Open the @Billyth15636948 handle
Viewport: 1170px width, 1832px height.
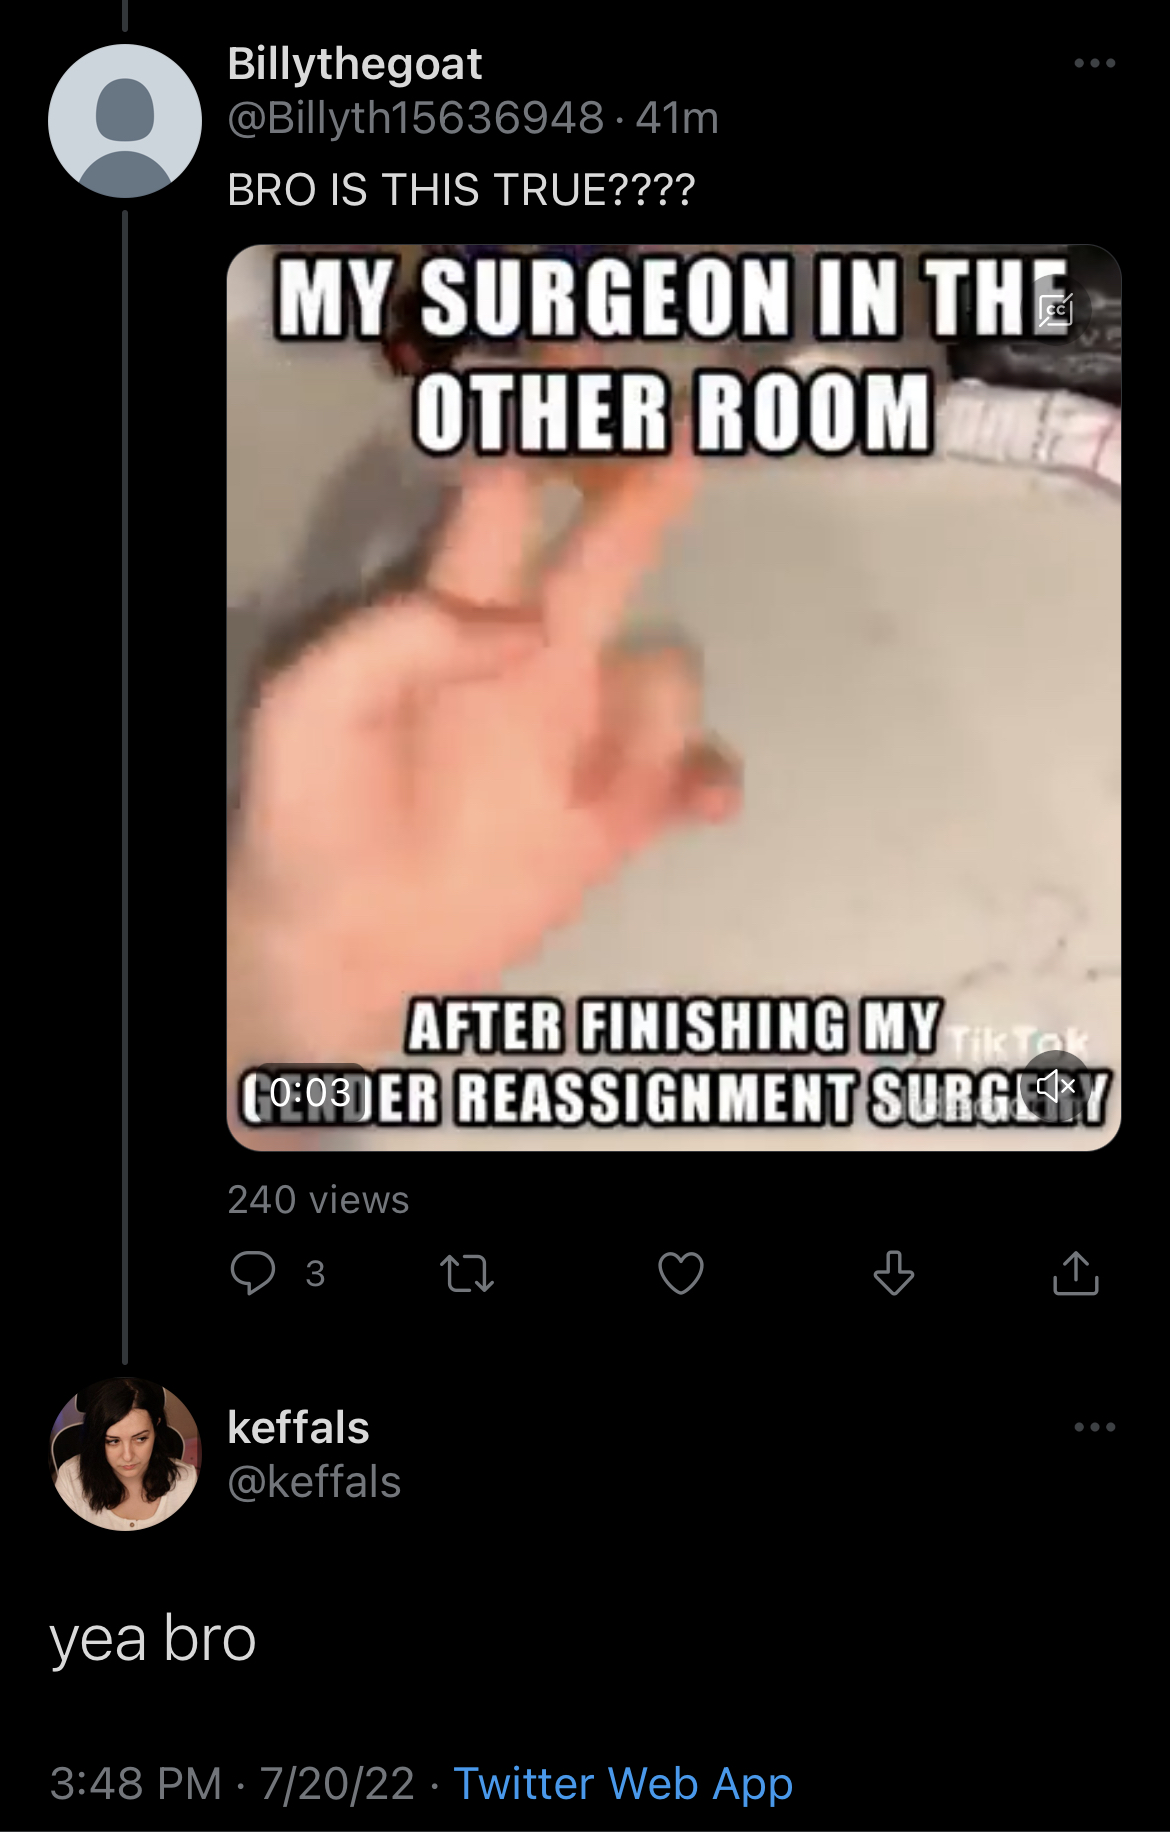coord(416,118)
